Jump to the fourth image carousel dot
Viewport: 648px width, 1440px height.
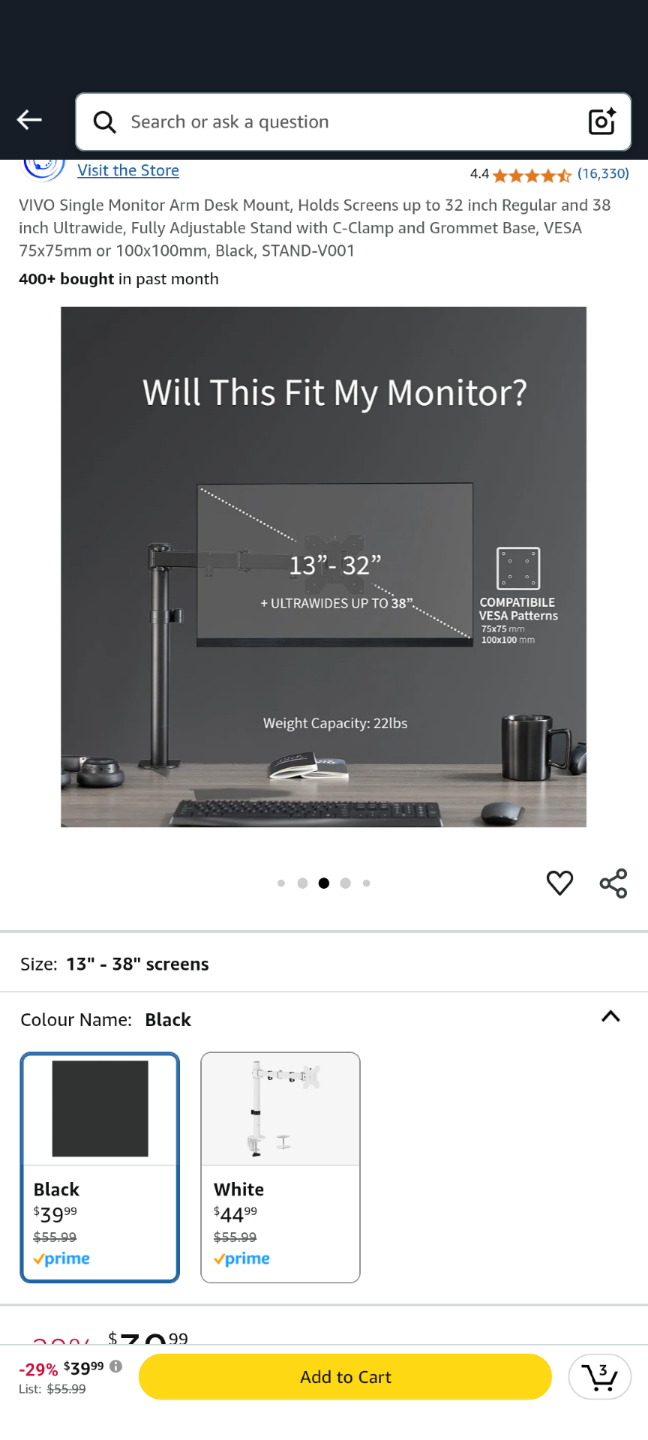(x=345, y=883)
